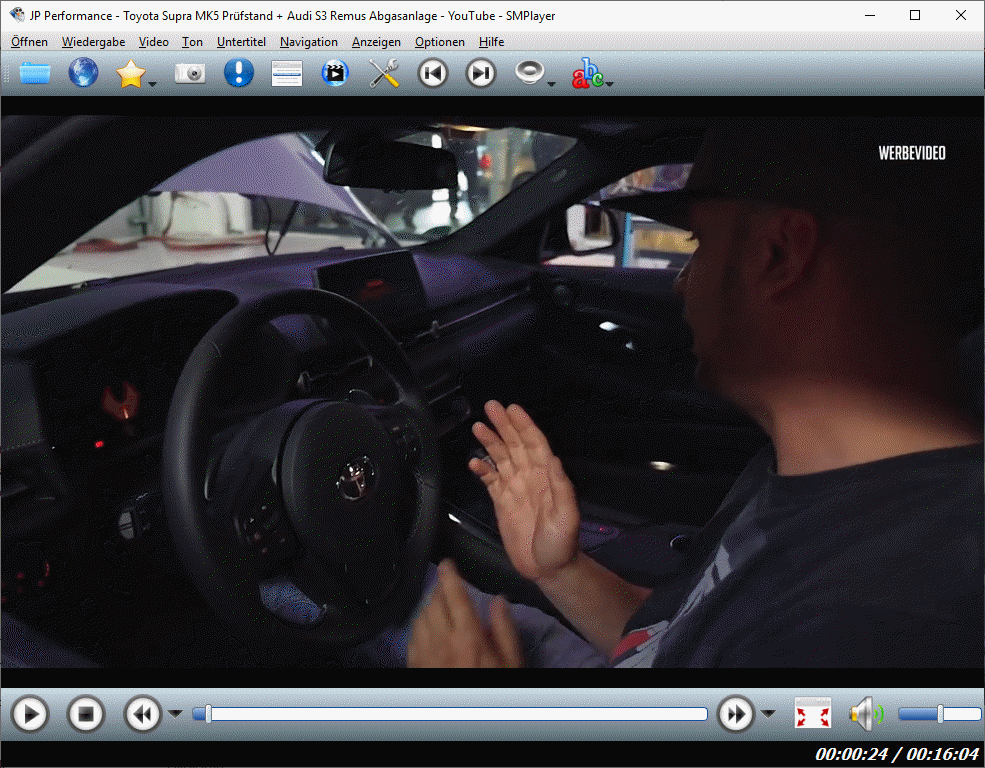The width and height of the screenshot is (985, 768).
Task: Open URL using the globe icon
Action: (x=83, y=73)
